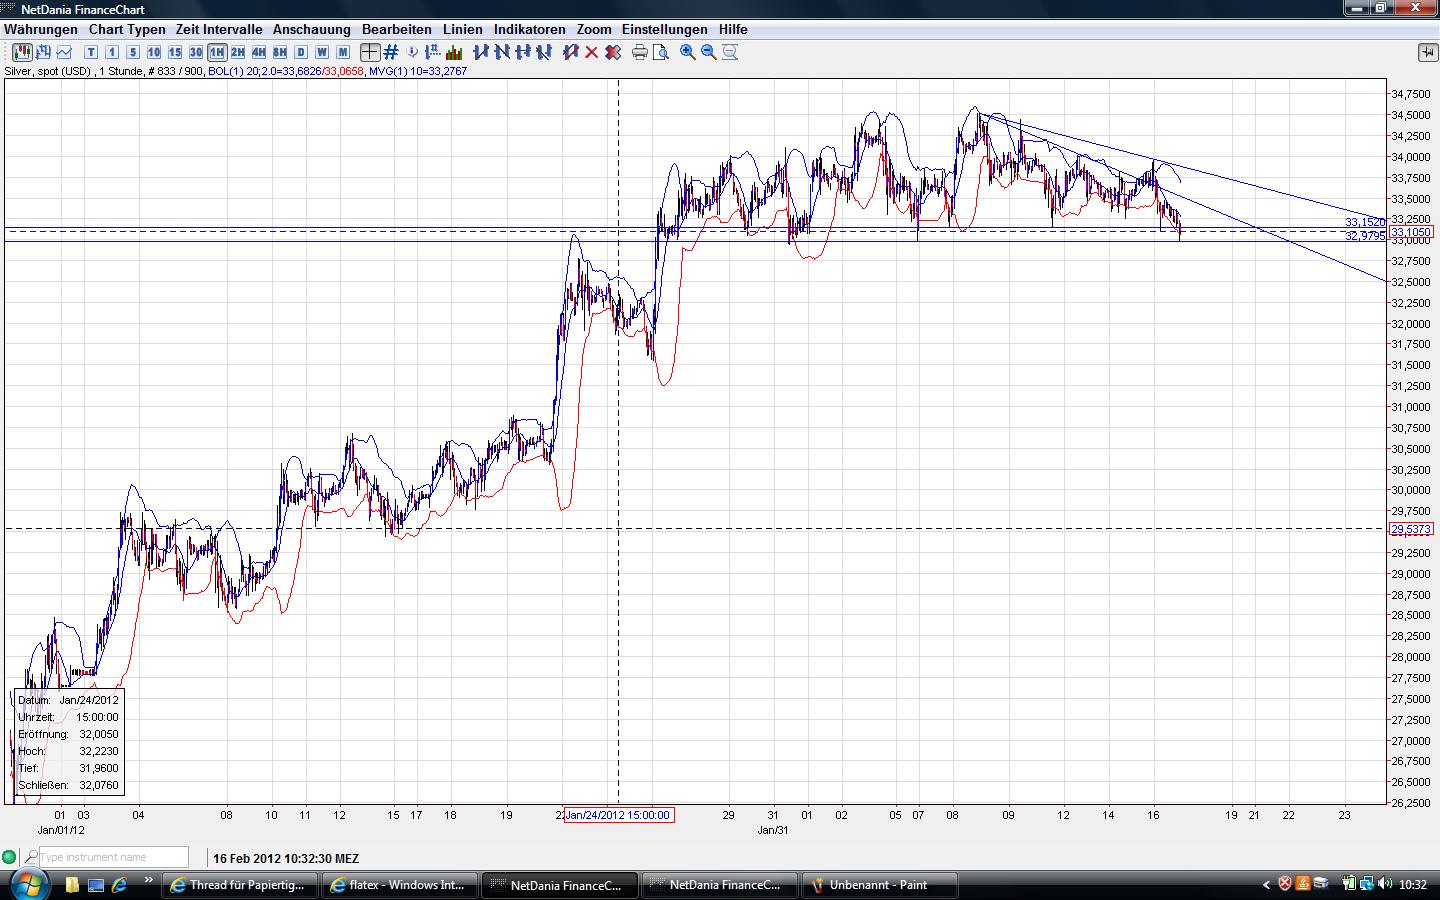Reset zoom with the greyed magnifier icon
The image size is (1440, 900).
[730, 52]
